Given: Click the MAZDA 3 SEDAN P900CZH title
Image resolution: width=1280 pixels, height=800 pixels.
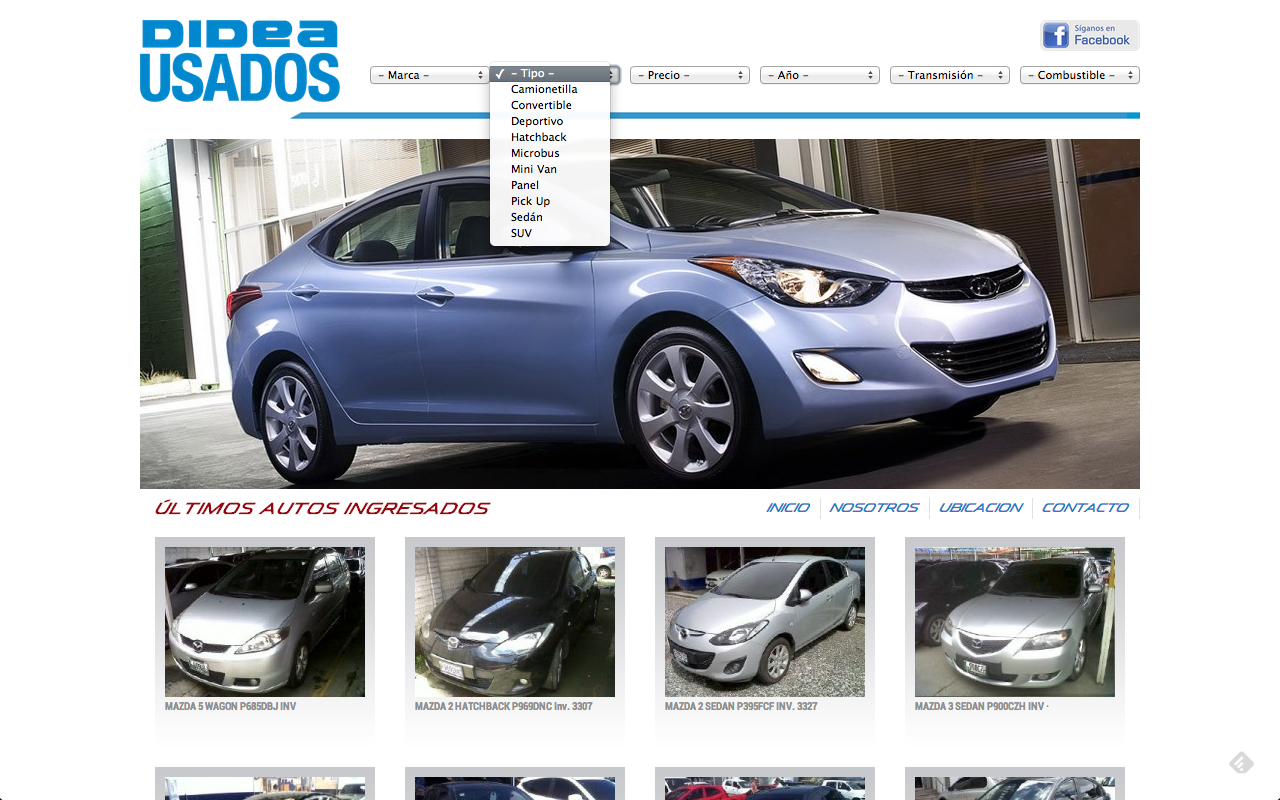Looking at the screenshot, I should pyautogui.click(x=982, y=706).
